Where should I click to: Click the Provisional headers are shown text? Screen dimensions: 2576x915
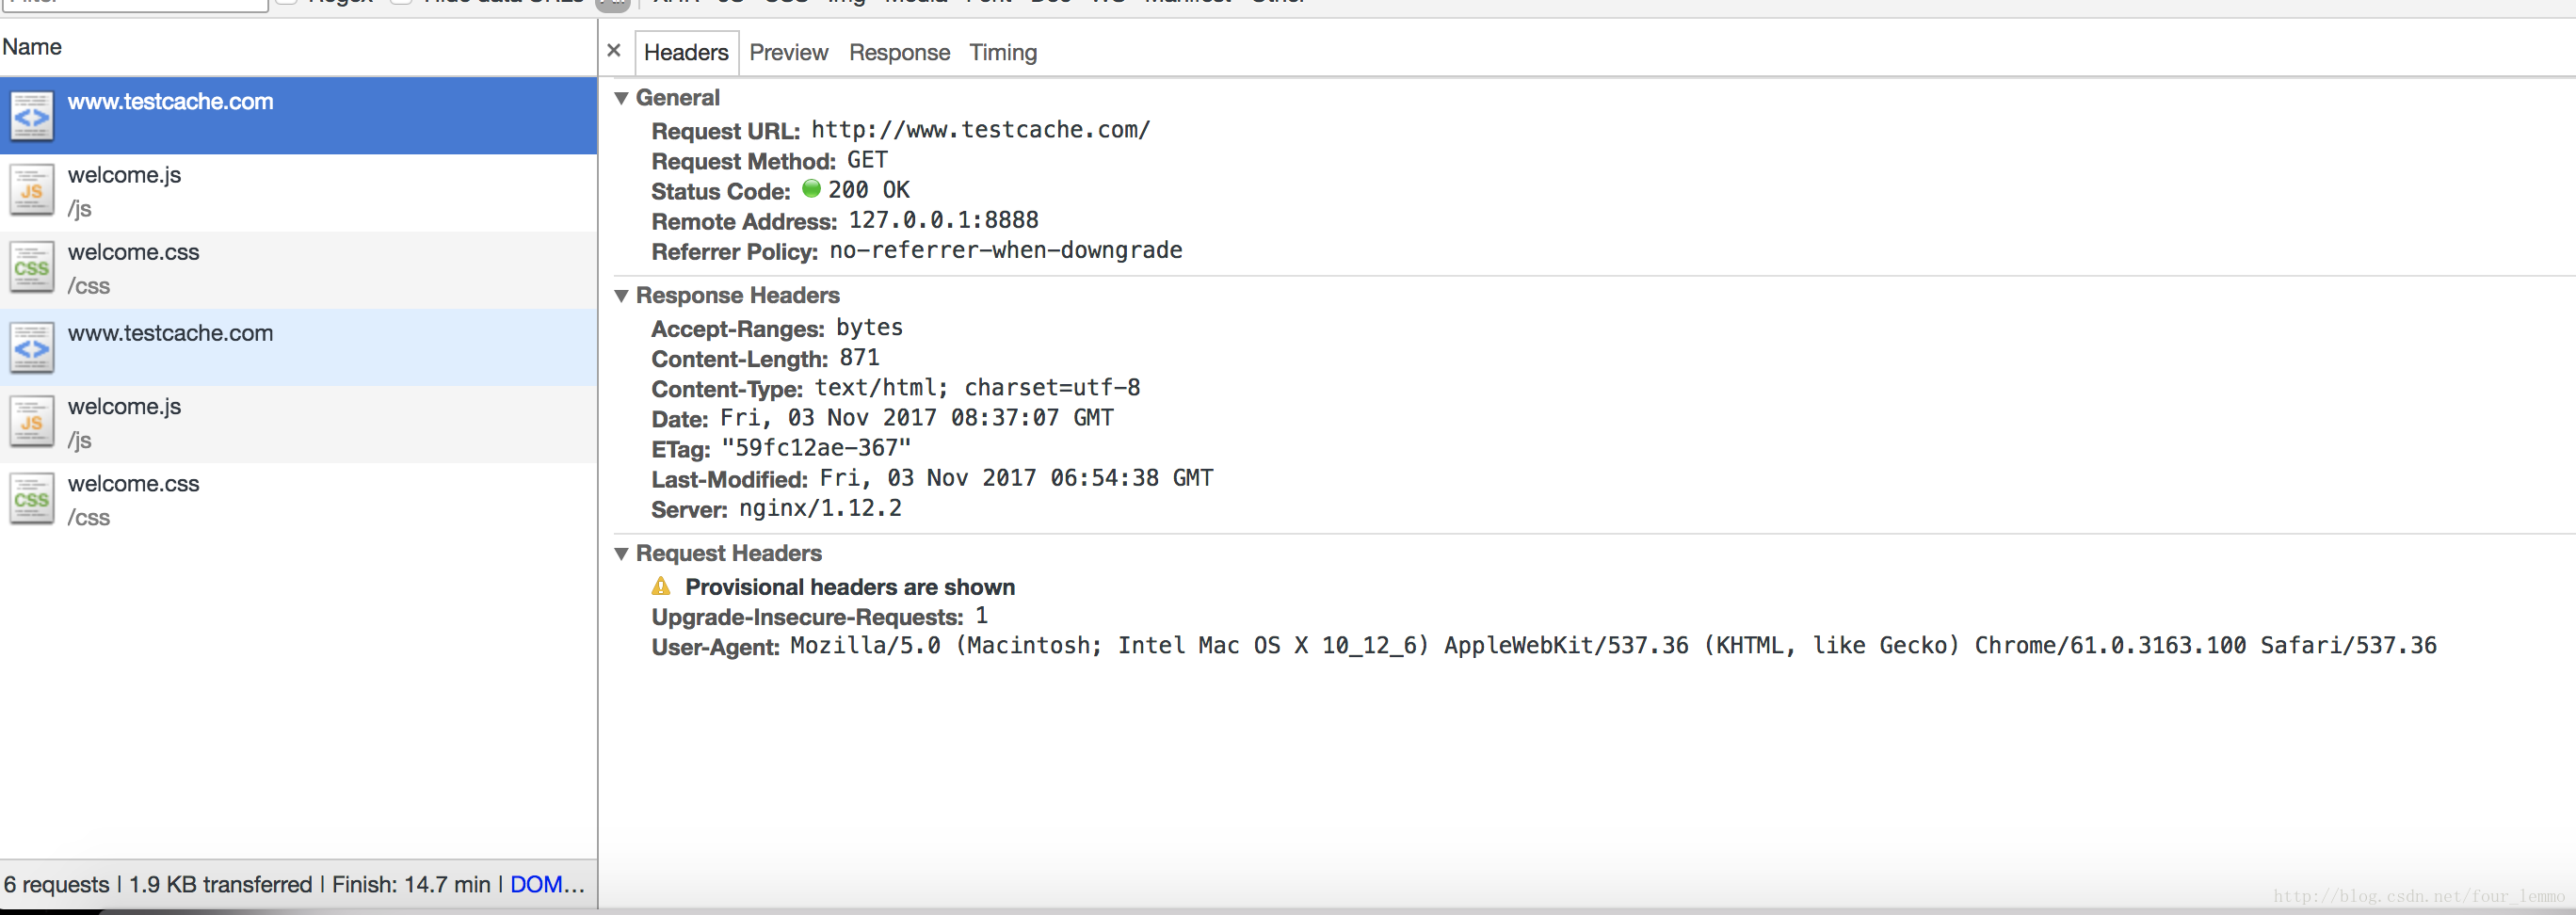pos(850,587)
